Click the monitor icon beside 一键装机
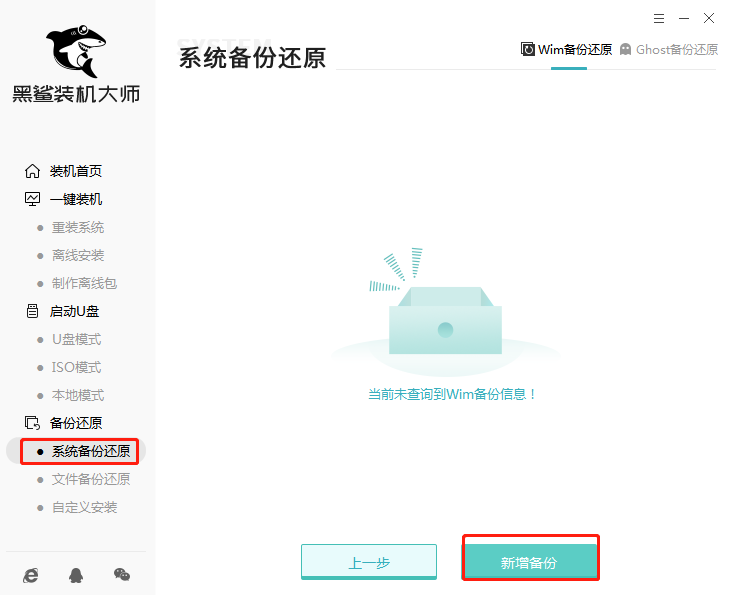731x595 pixels. 32,199
